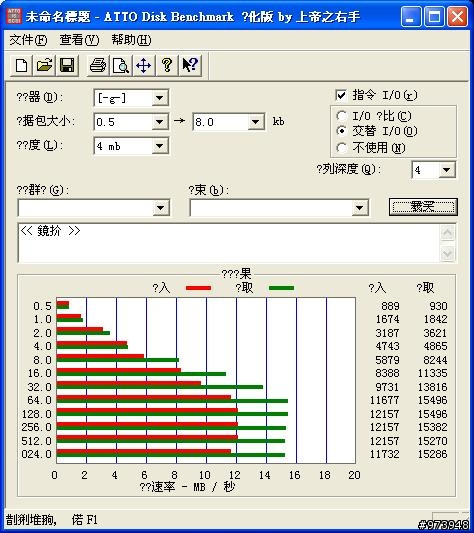Select the I/O ?比 (C) radio button
Viewport: 474px width, 533px height.
pos(341,116)
